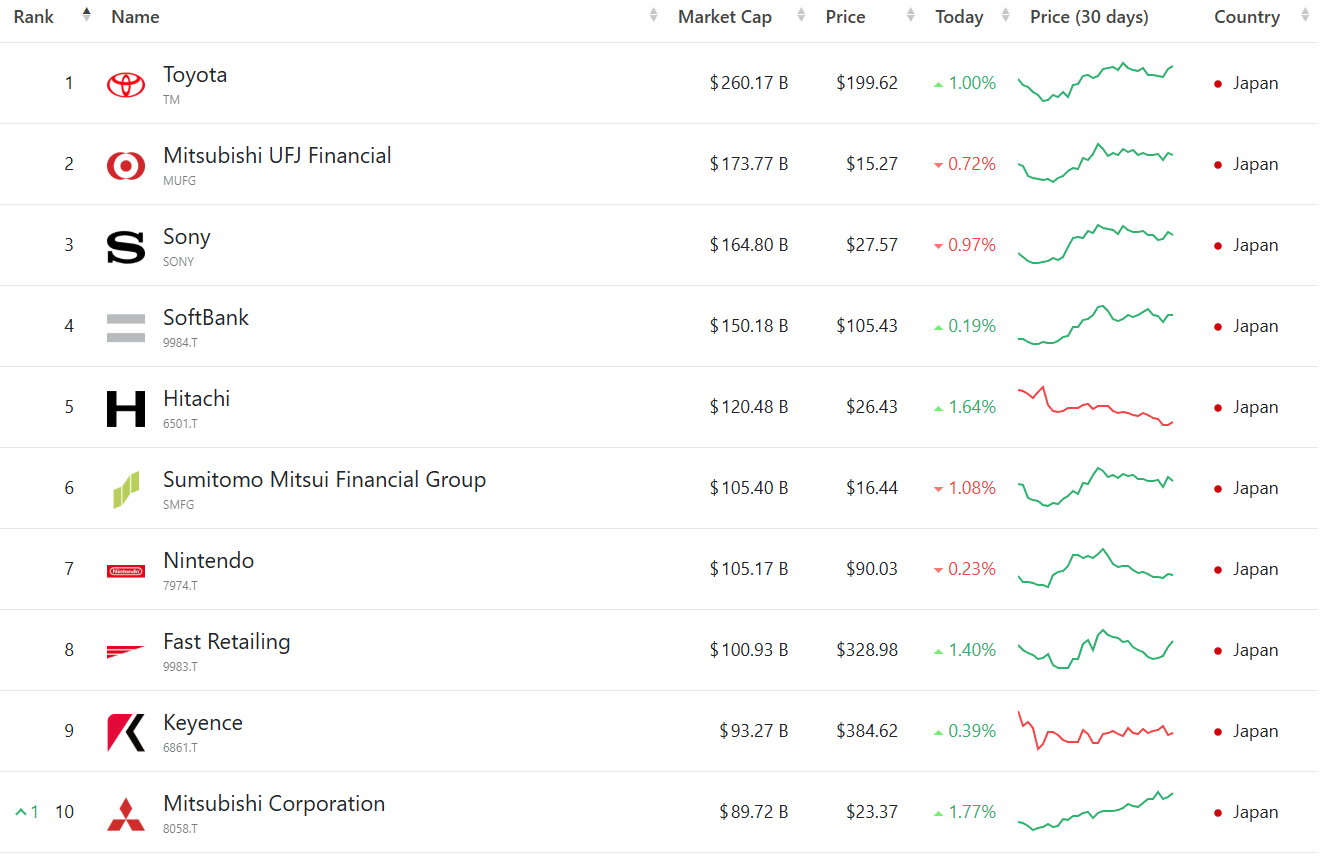The height and width of the screenshot is (856, 1328).
Task: Click the SoftBank logo icon
Action: pyautogui.click(x=126, y=327)
